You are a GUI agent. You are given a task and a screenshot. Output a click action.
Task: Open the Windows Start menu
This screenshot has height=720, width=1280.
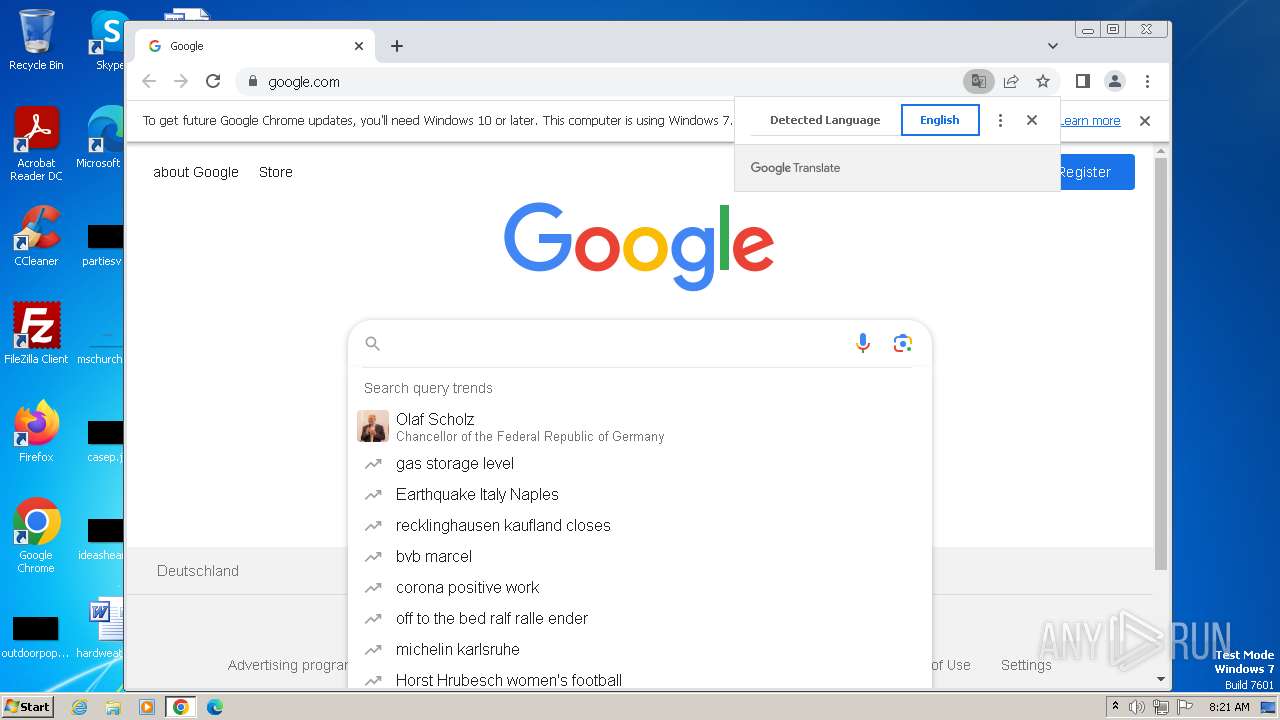pos(27,706)
